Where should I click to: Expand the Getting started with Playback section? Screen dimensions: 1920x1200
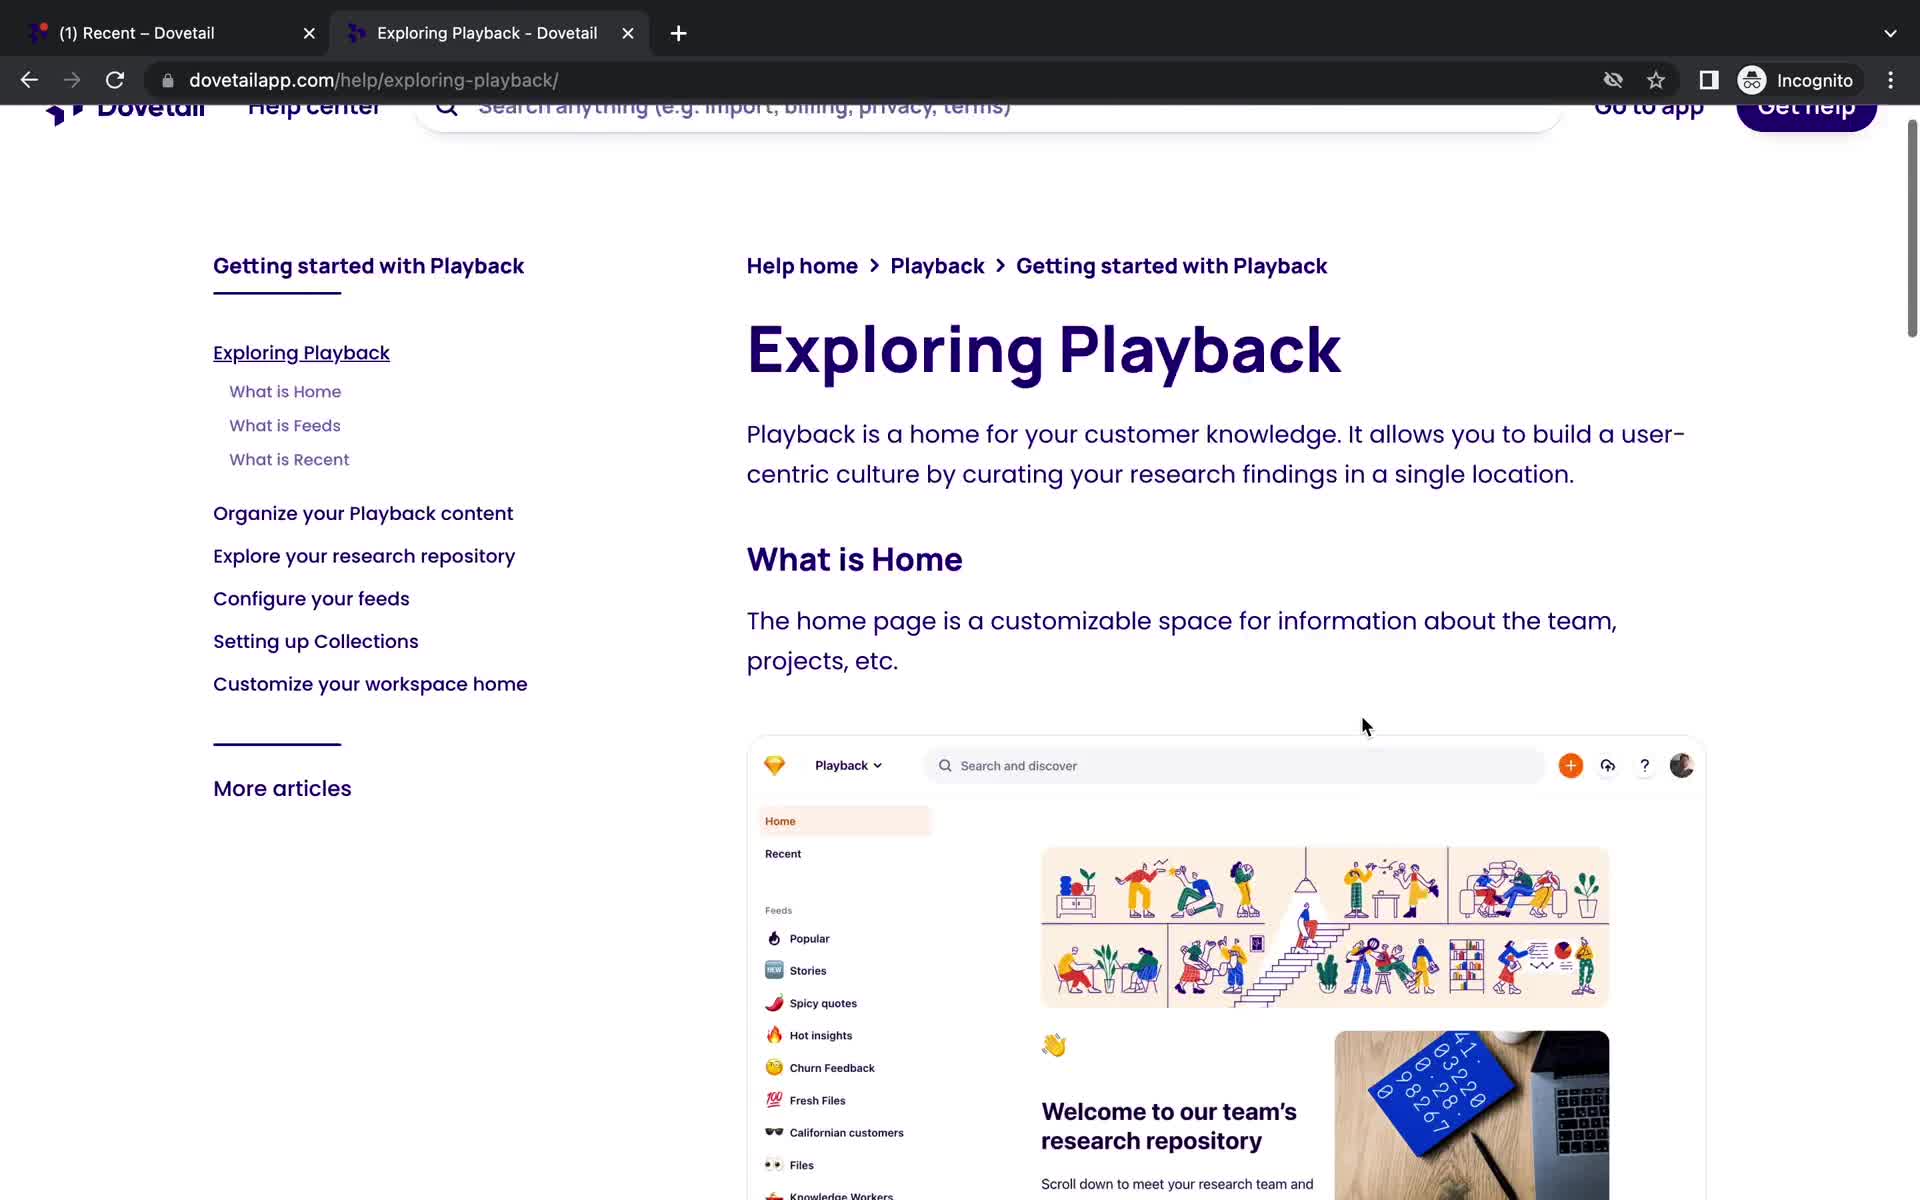click(x=369, y=265)
